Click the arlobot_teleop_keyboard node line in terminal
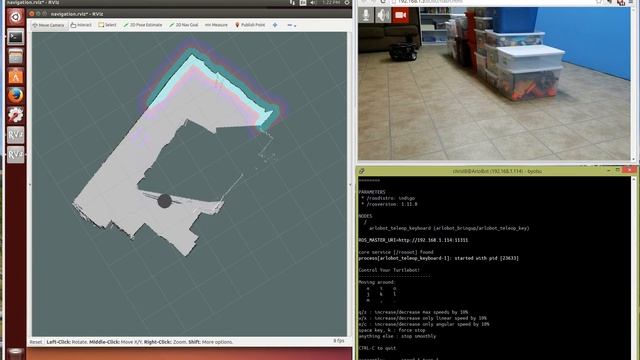Screen dimensions: 640x360 (x=449, y=228)
